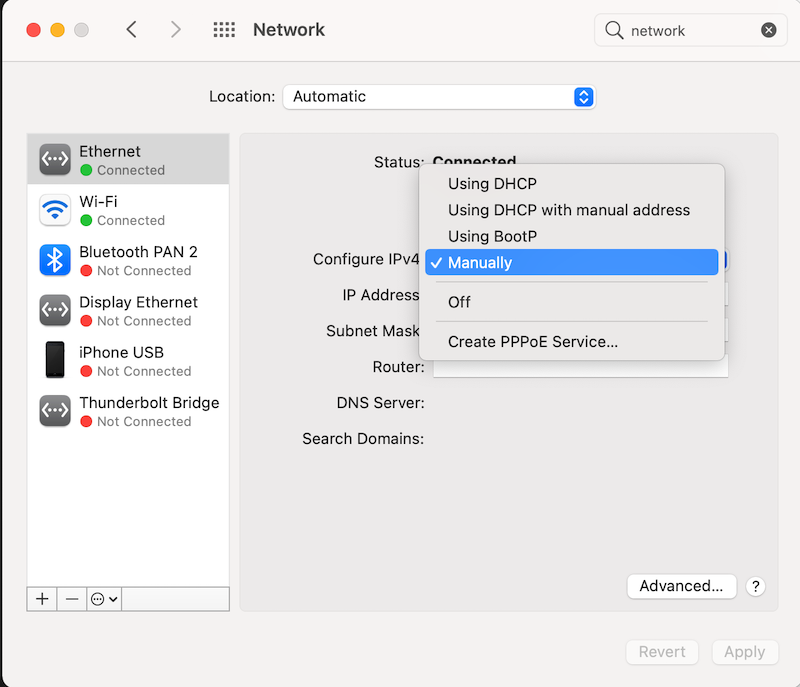
Task: Click the Bluetooth PAN 2 label
Action: tap(138, 252)
